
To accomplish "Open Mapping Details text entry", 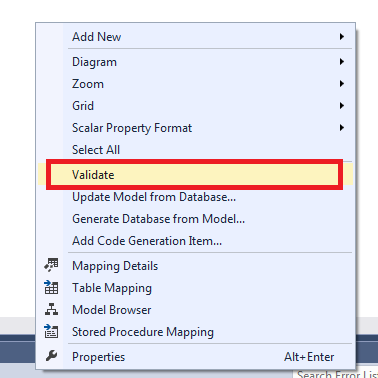I will point(115,266).
